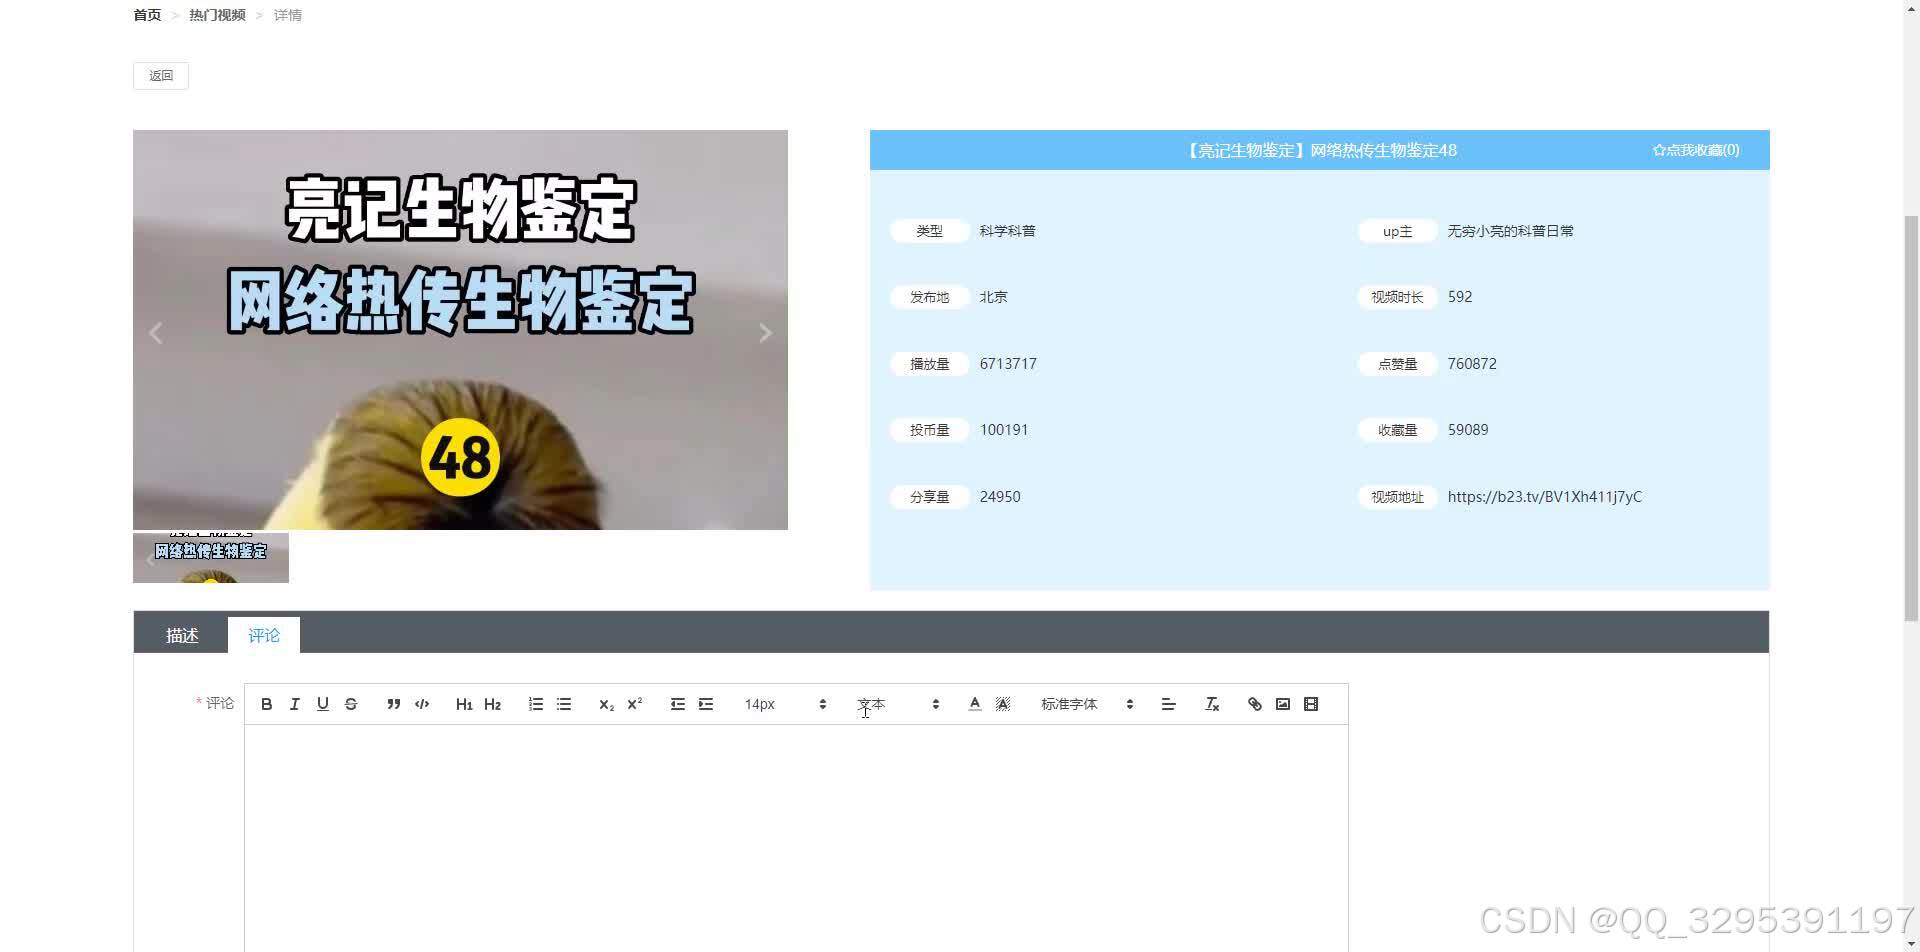Open 热门视频 breadcrumb link
Image resolution: width=1920 pixels, height=952 pixels.
click(217, 15)
